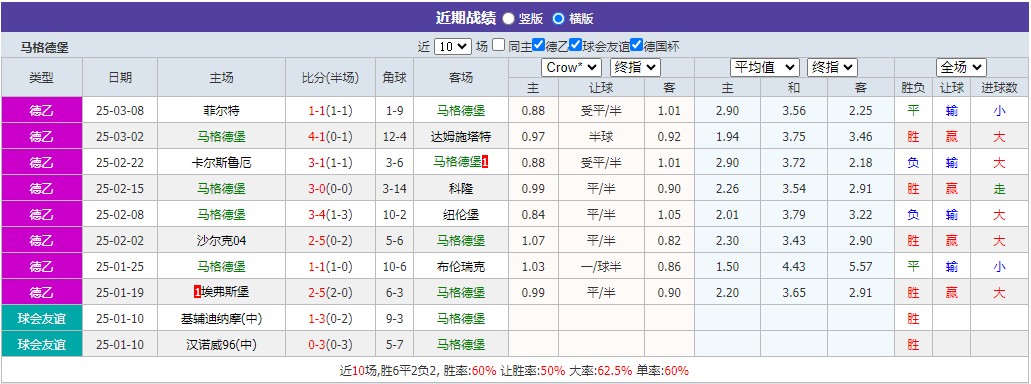Click the 胜率:60% summary text
This screenshot has height=384, width=1031.
[x=470, y=370]
